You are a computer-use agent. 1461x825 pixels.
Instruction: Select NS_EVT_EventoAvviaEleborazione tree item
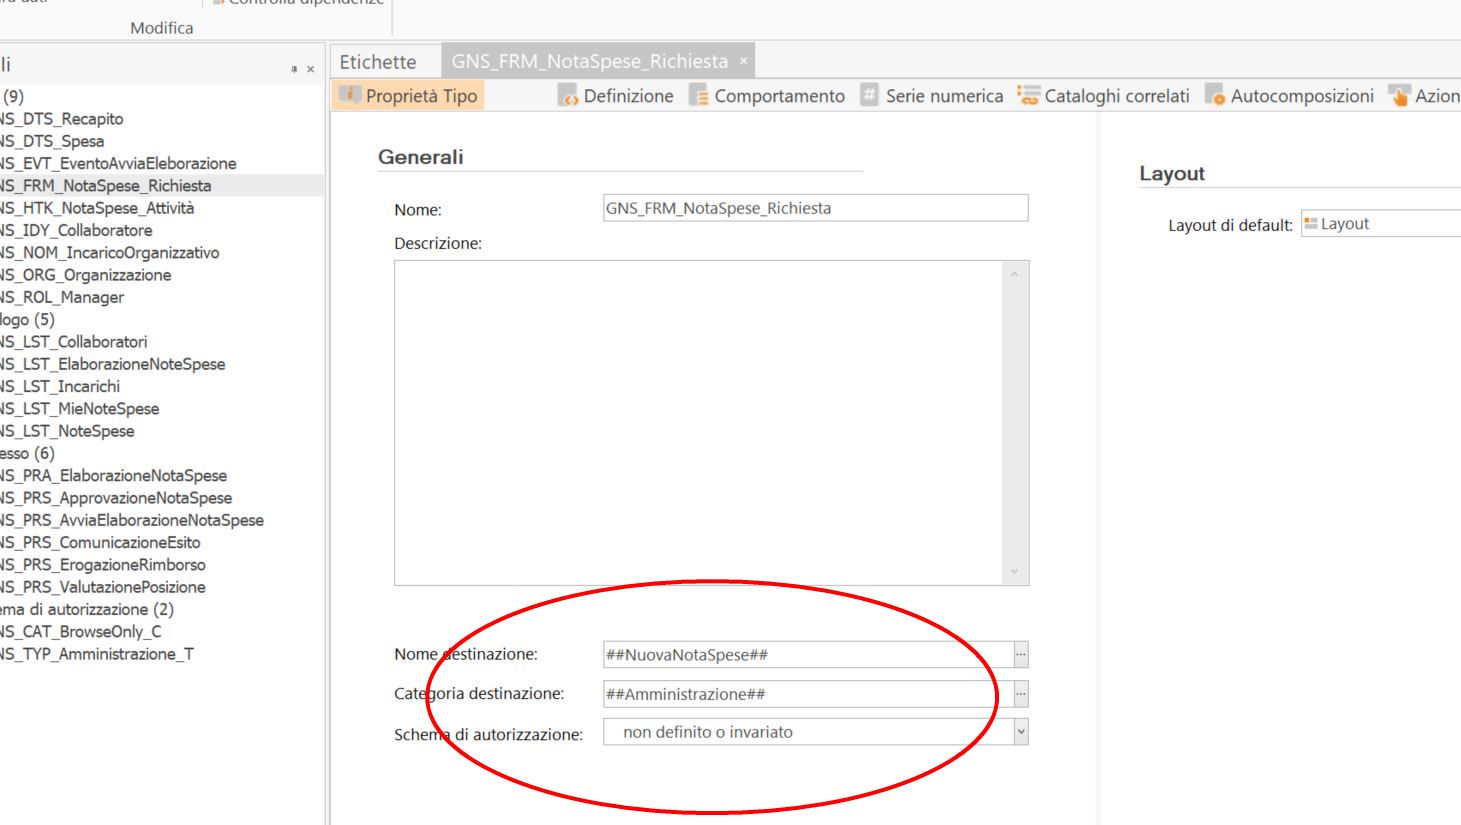click(118, 163)
